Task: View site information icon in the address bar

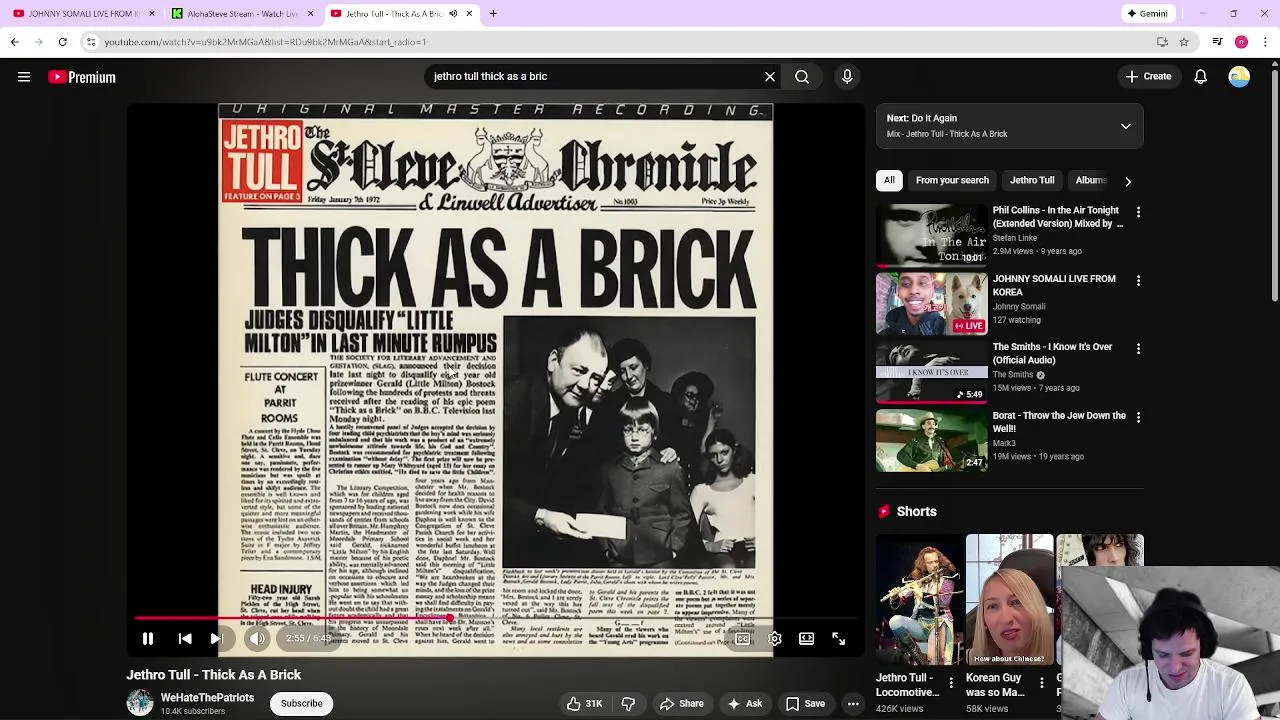Action: (x=91, y=42)
